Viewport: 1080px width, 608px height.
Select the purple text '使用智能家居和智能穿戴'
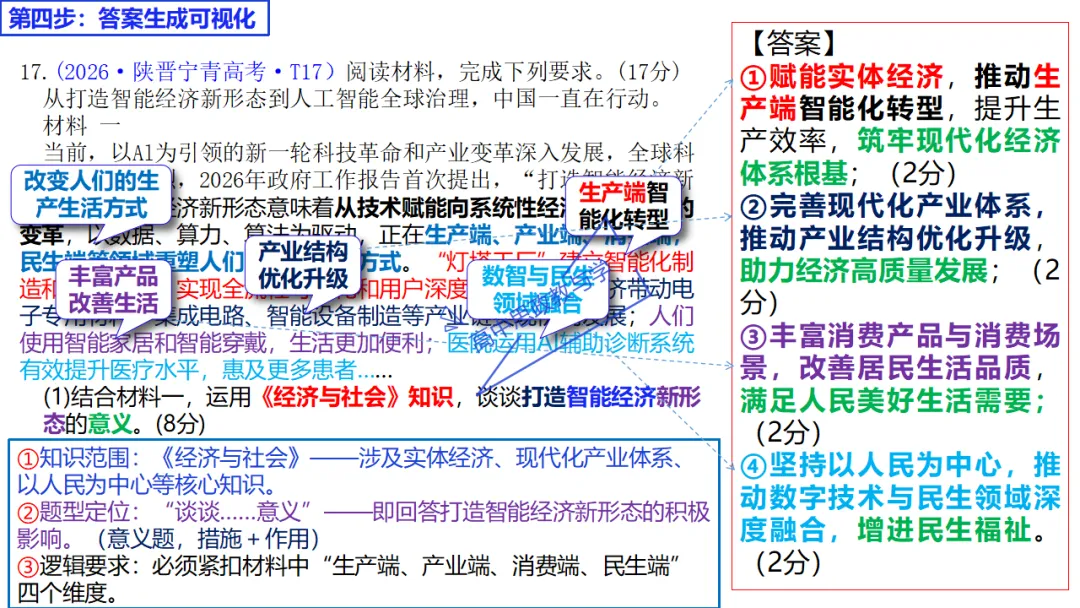point(143,342)
